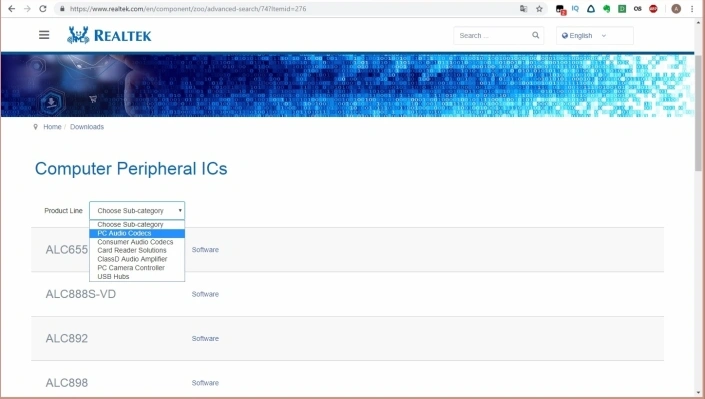Click in the site Search field

tap(492, 36)
